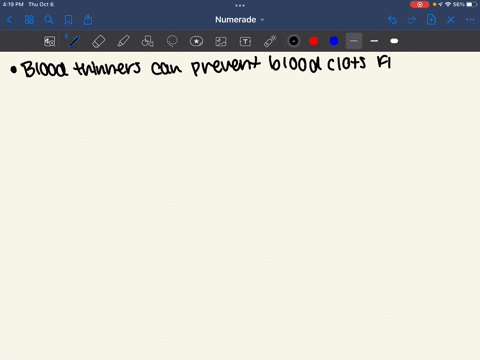The height and width of the screenshot is (360, 480).
Task: Select the Highlighter tool
Action: click(123, 41)
